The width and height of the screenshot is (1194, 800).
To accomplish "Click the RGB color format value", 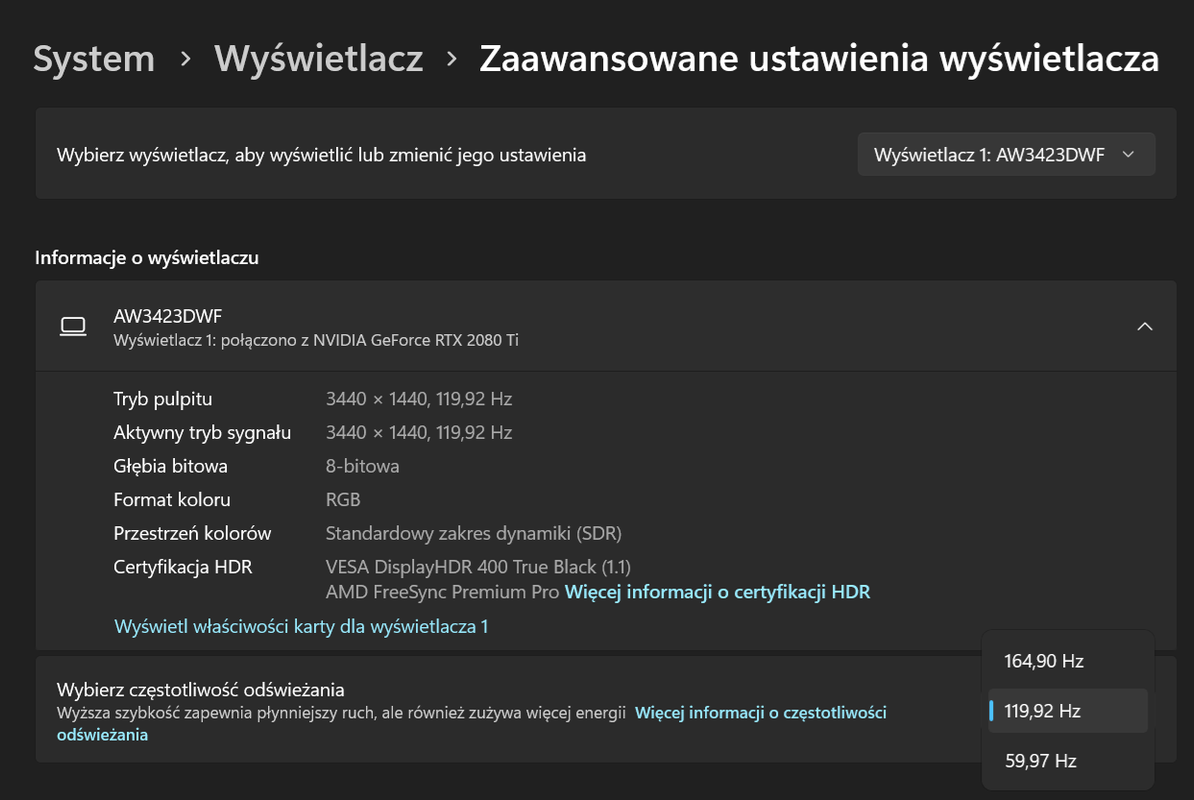I will pos(343,499).
